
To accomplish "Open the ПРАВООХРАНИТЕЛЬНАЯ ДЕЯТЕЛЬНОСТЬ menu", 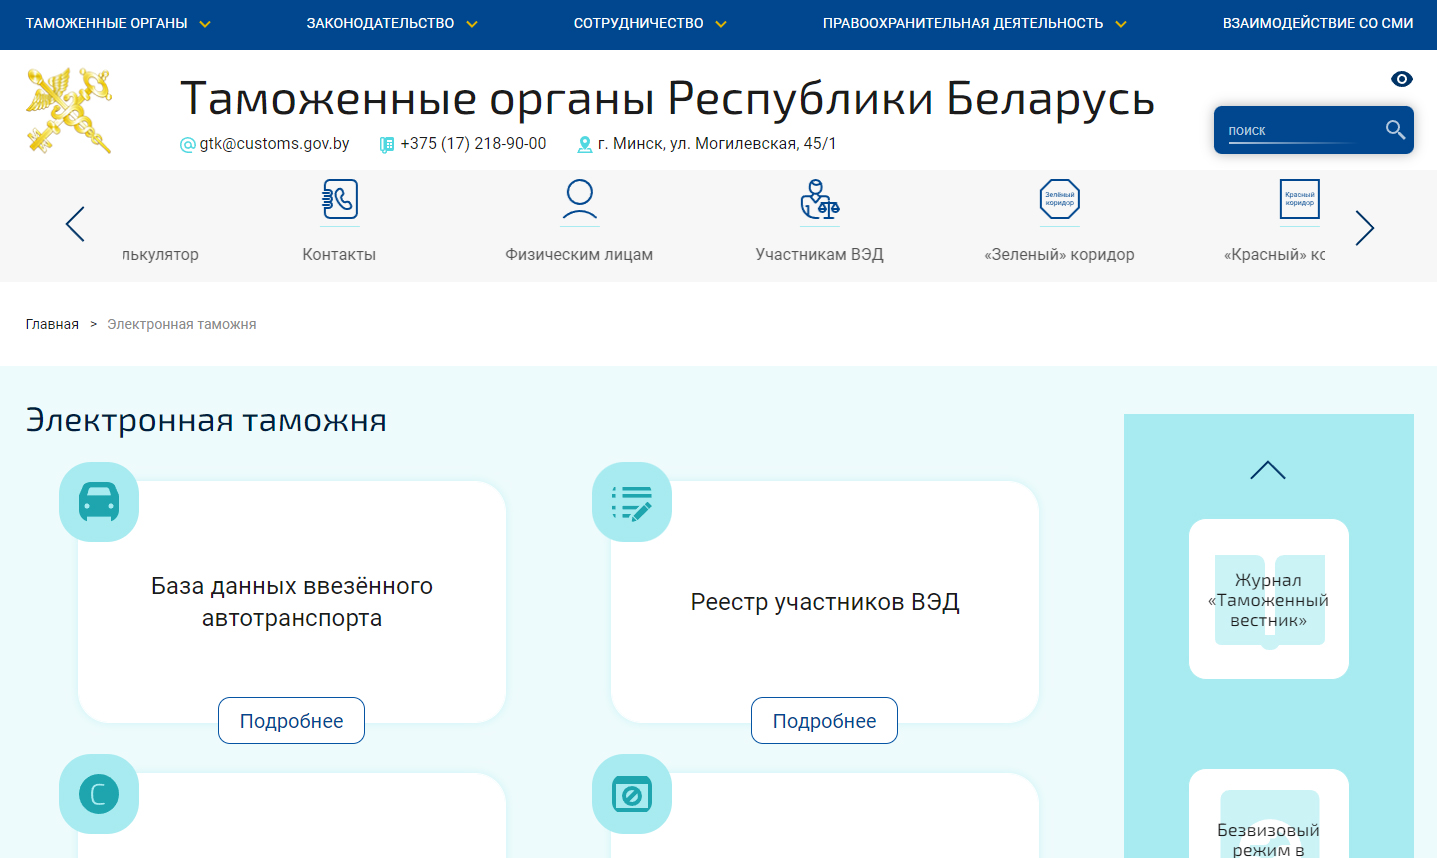I will click(x=963, y=23).
